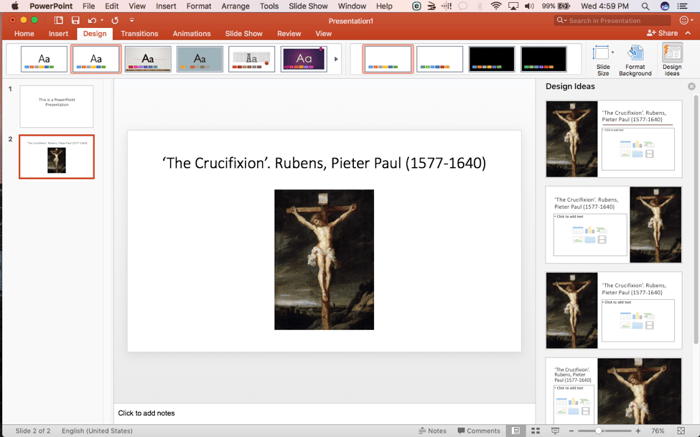This screenshot has height=437, width=700.
Task: Select the first white Office theme
Action: click(44, 59)
